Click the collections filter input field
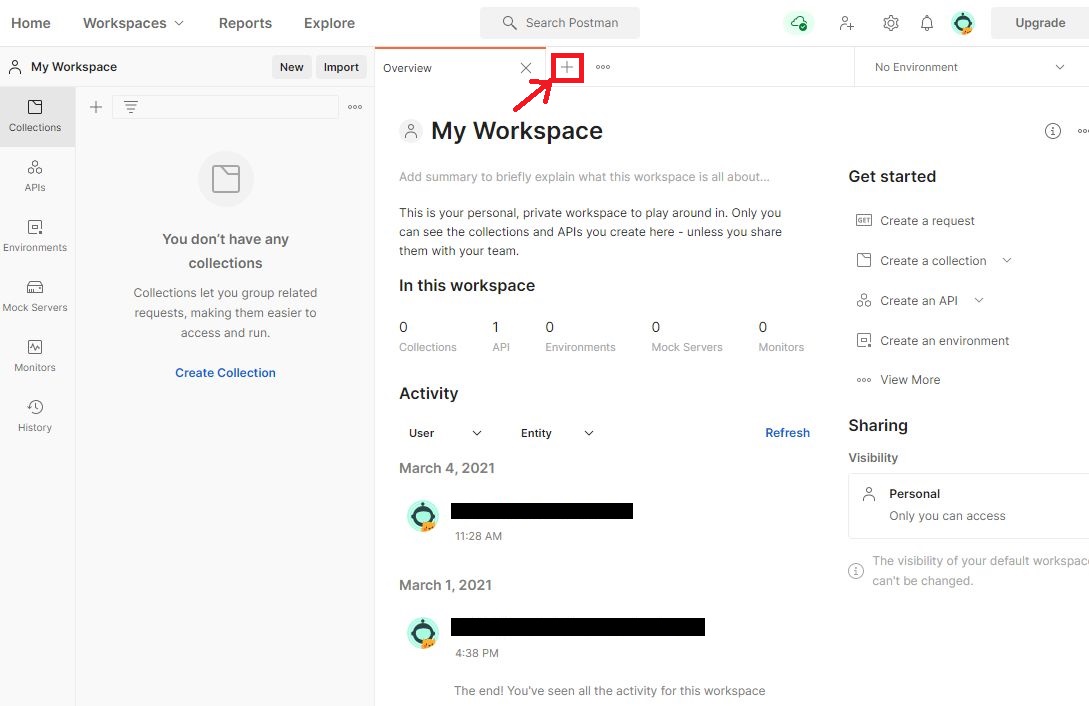Screen dimensions: 1089x706 click(225, 107)
